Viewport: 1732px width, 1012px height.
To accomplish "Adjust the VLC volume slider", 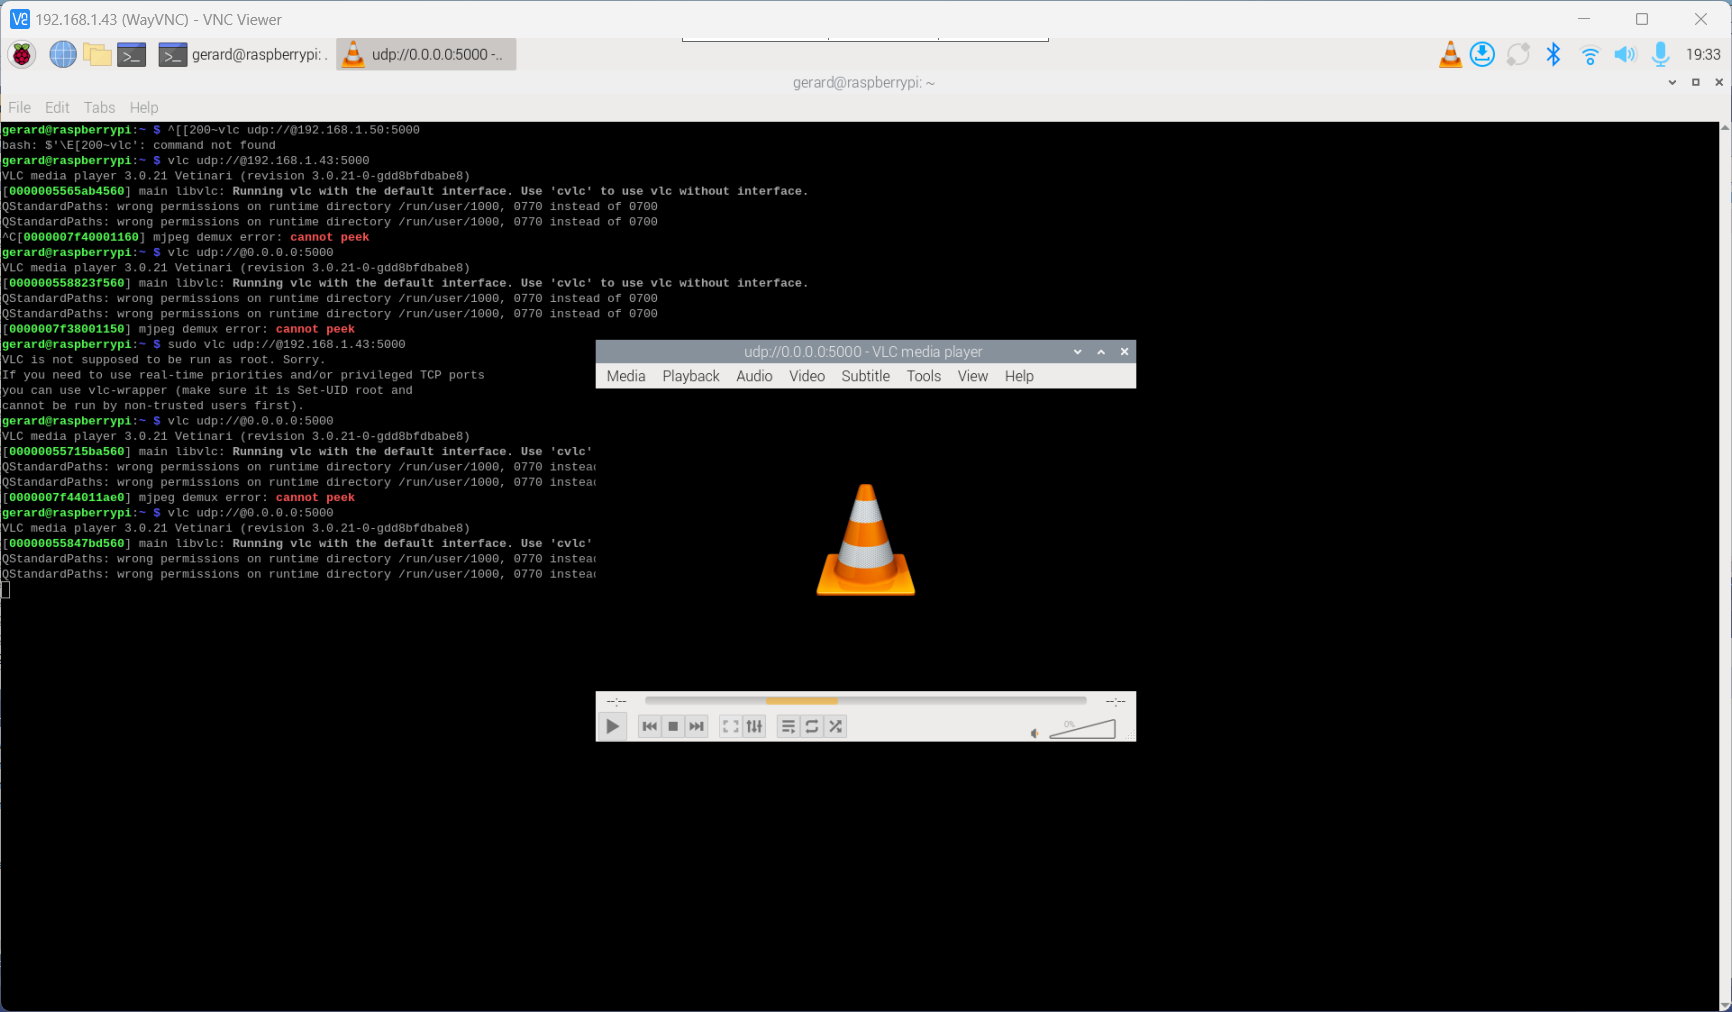I will click(x=1083, y=729).
